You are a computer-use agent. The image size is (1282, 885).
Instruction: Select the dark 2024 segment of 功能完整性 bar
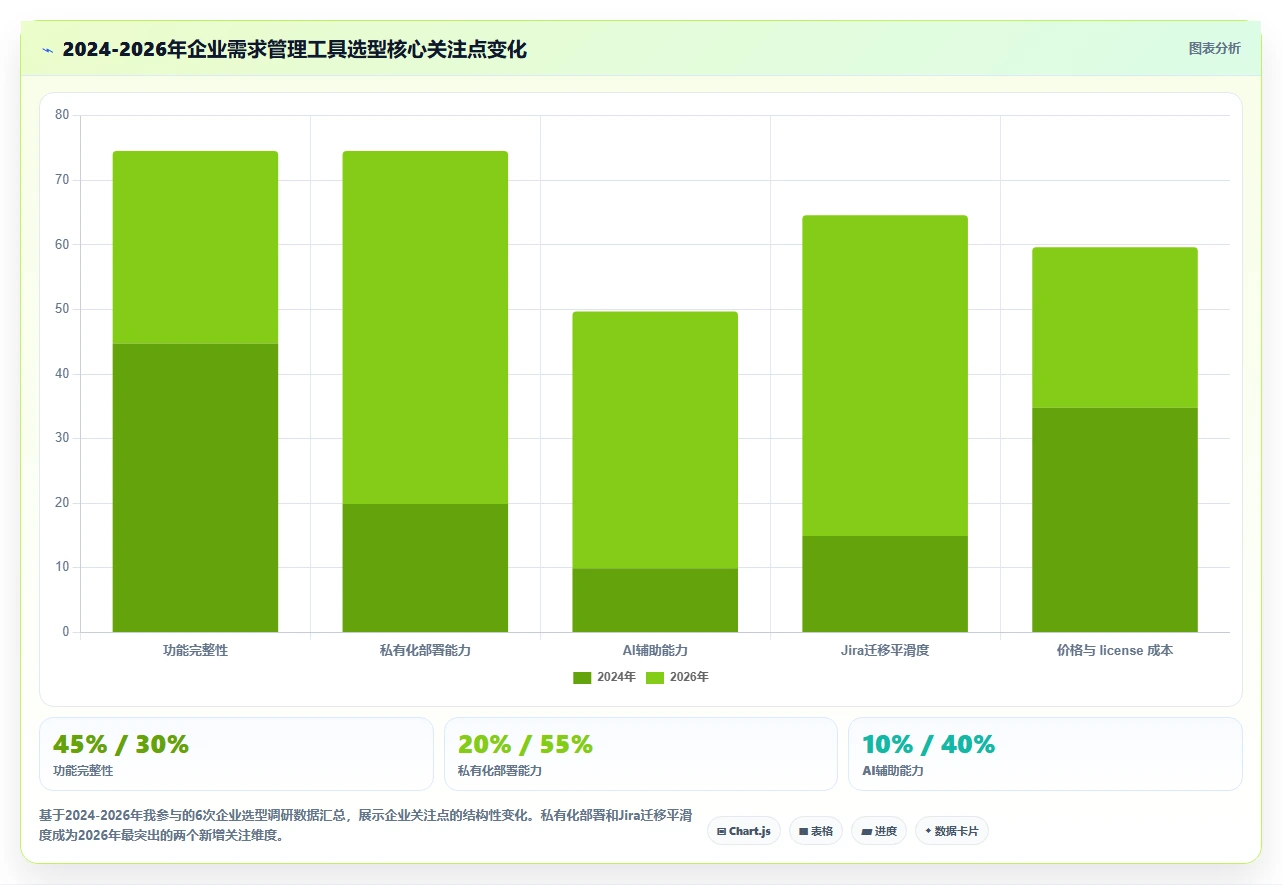pos(195,488)
